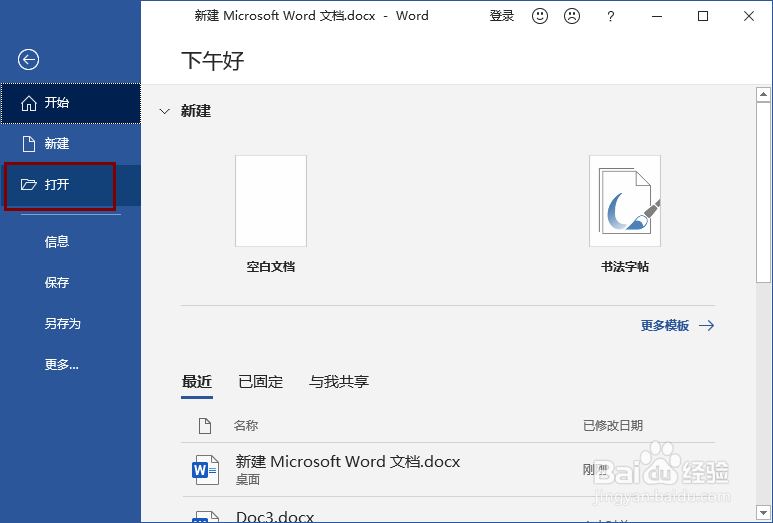773x523 pixels.
Task: Open help with the question mark icon
Action: click(610, 16)
